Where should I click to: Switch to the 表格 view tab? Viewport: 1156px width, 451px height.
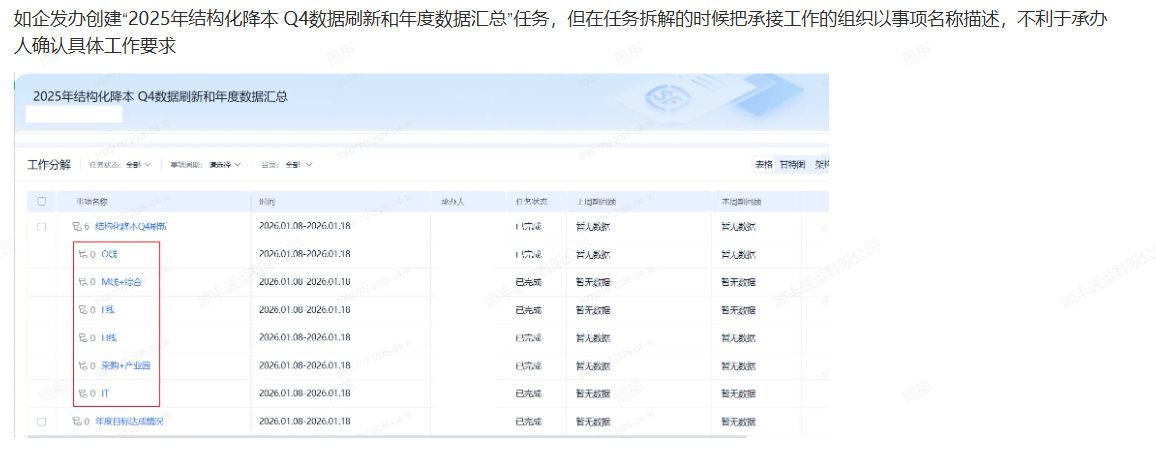coord(764,164)
